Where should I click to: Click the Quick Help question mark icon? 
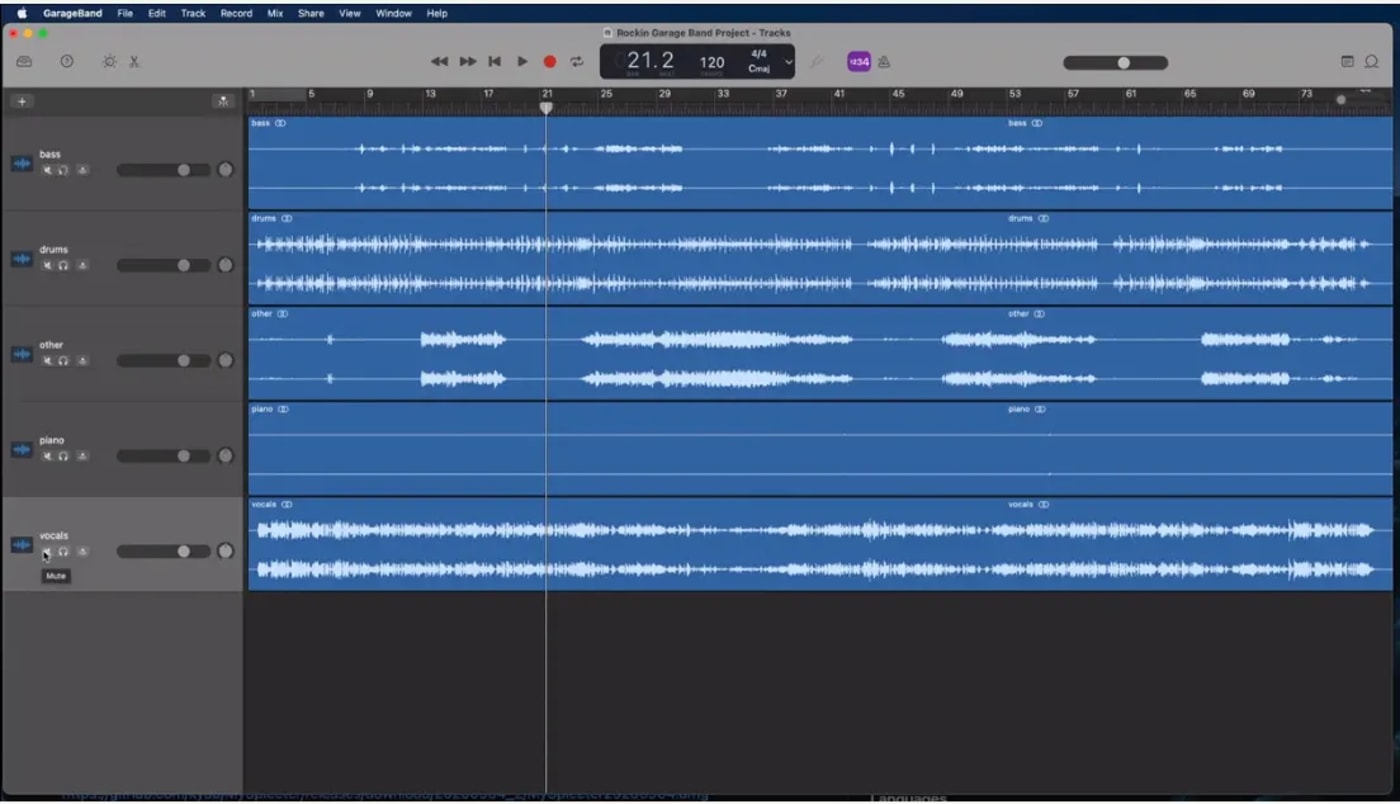tap(65, 61)
